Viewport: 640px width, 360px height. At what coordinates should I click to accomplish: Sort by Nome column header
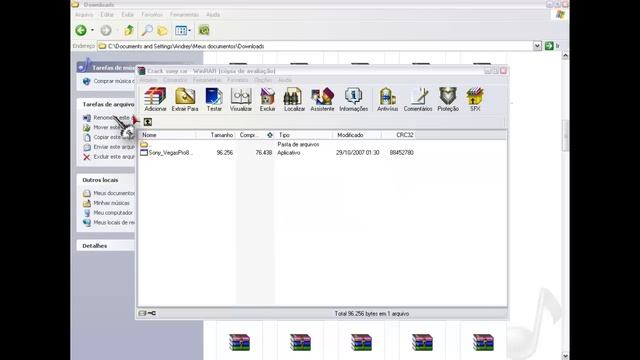tap(167, 135)
